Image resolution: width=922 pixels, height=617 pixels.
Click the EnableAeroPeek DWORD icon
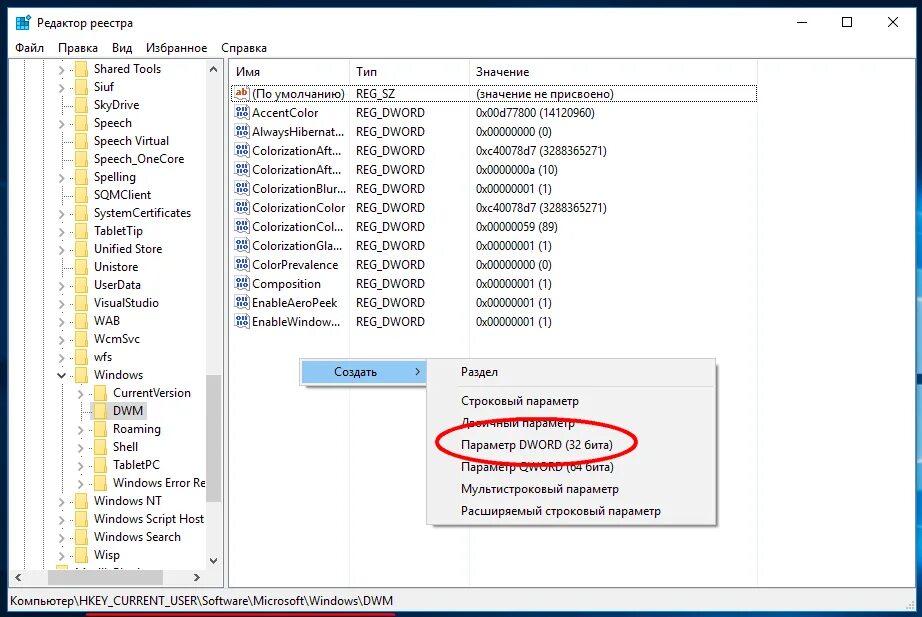242,302
